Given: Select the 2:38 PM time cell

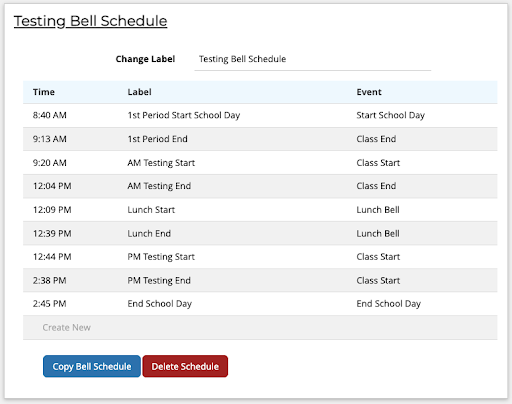Looking at the screenshot, I should (x=49, y=280).
